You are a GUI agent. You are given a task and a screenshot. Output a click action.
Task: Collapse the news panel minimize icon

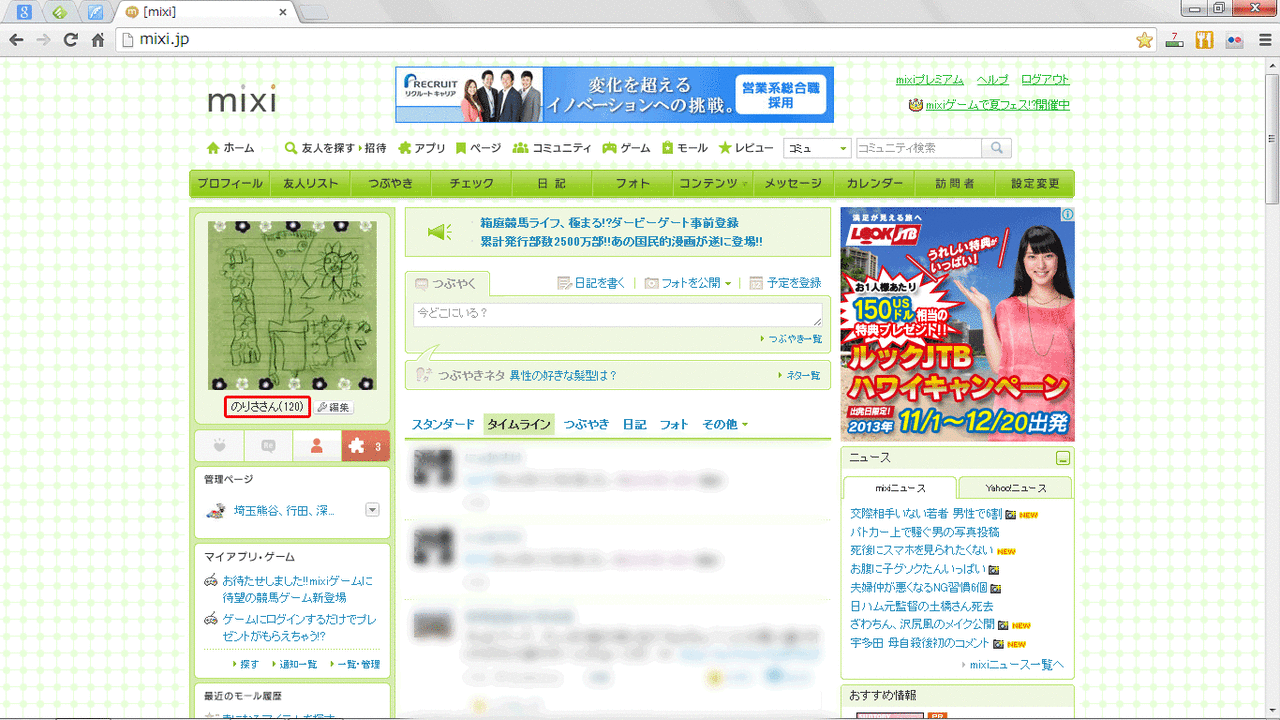click(x=1063, y=458)
